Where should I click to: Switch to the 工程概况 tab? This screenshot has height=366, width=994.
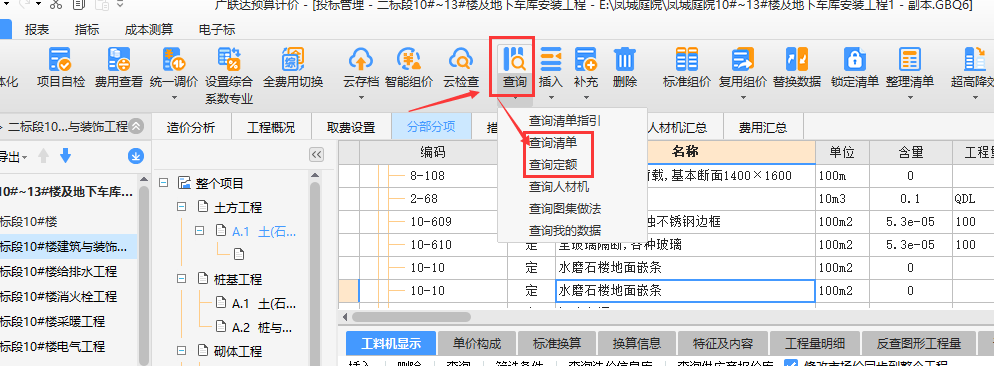271,127
